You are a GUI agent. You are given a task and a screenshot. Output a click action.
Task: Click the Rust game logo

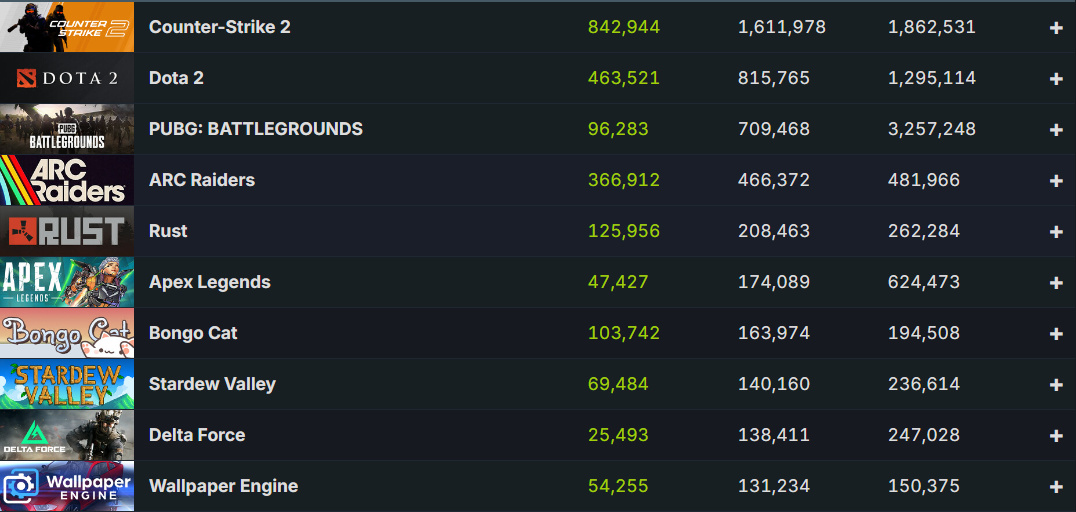(x=66, y=231)
